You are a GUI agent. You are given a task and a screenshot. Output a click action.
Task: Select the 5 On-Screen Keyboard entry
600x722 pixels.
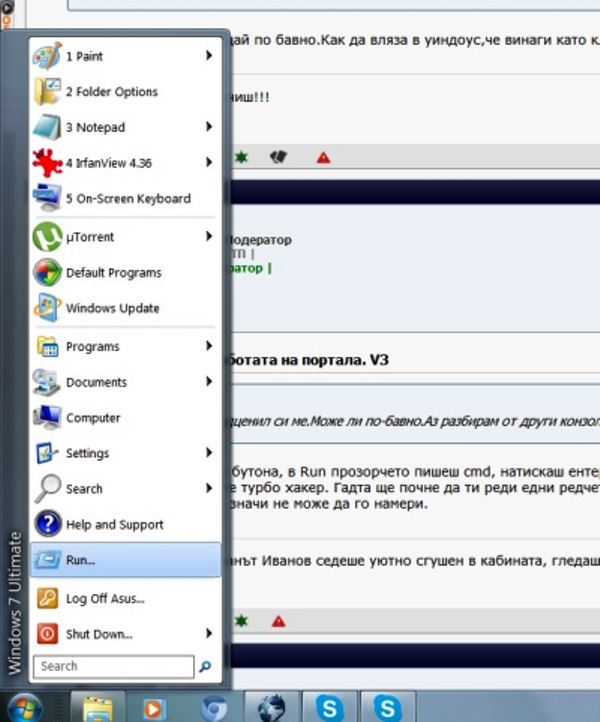pyautogui.click(x=125, y=198)
